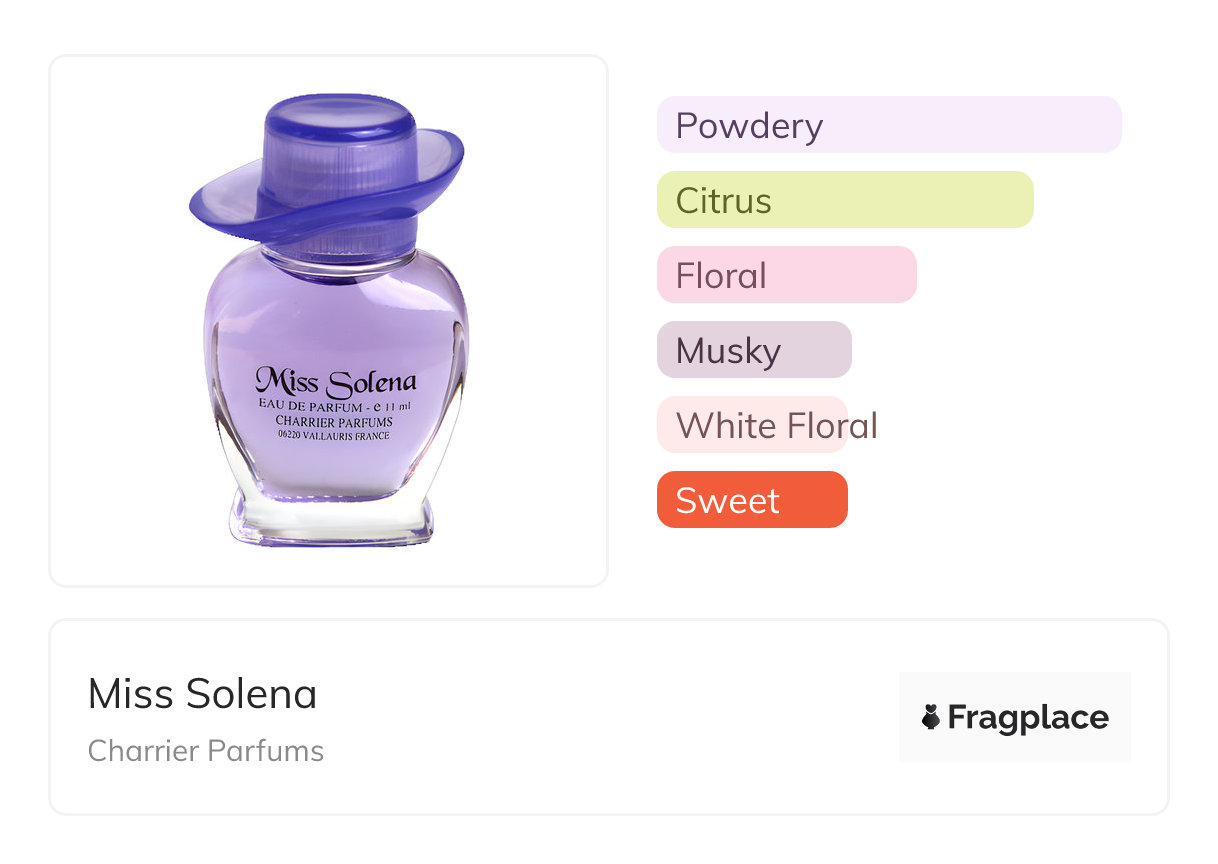Click the script "Miss Solena" on the bottle
The image size is (1218, 864).
pyautogui.click(x=335, y=381)
